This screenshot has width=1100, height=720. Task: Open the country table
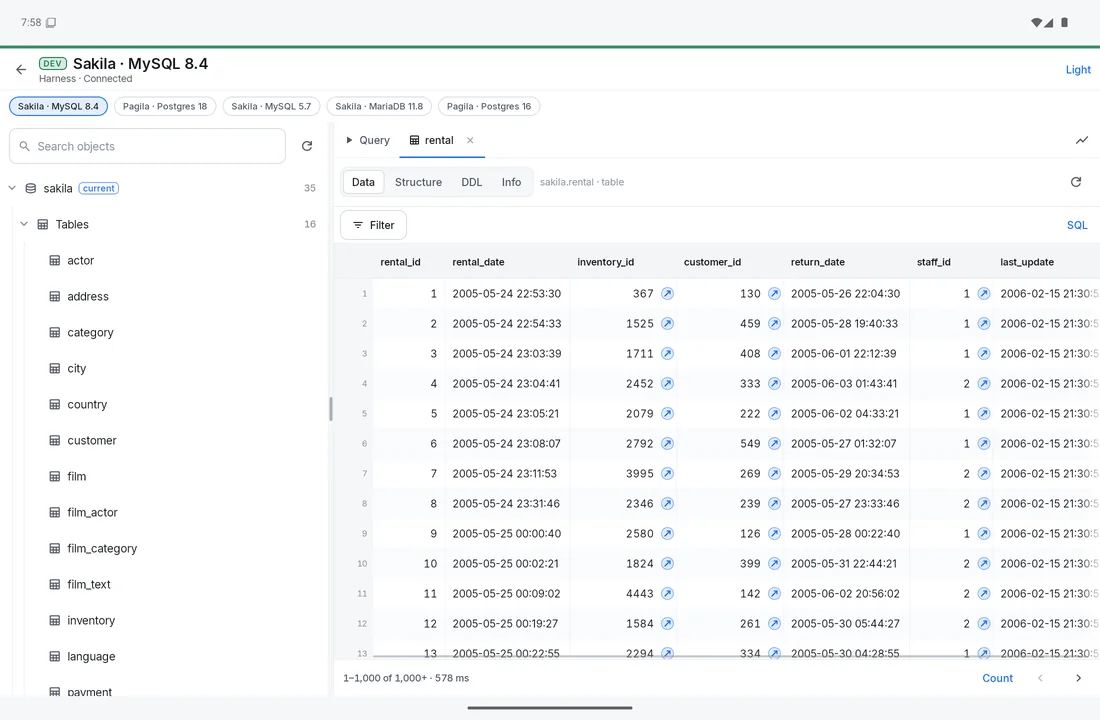tap(87, 404)
